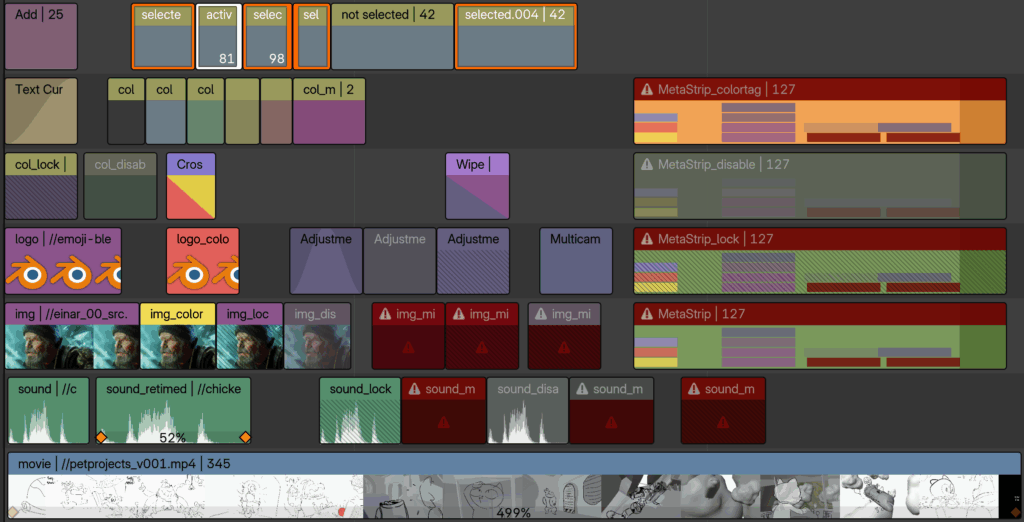Click center warning icon in unhatched red img_mi strip
The height and width of the screenshot is (522, 1024).
click(408, 347)
